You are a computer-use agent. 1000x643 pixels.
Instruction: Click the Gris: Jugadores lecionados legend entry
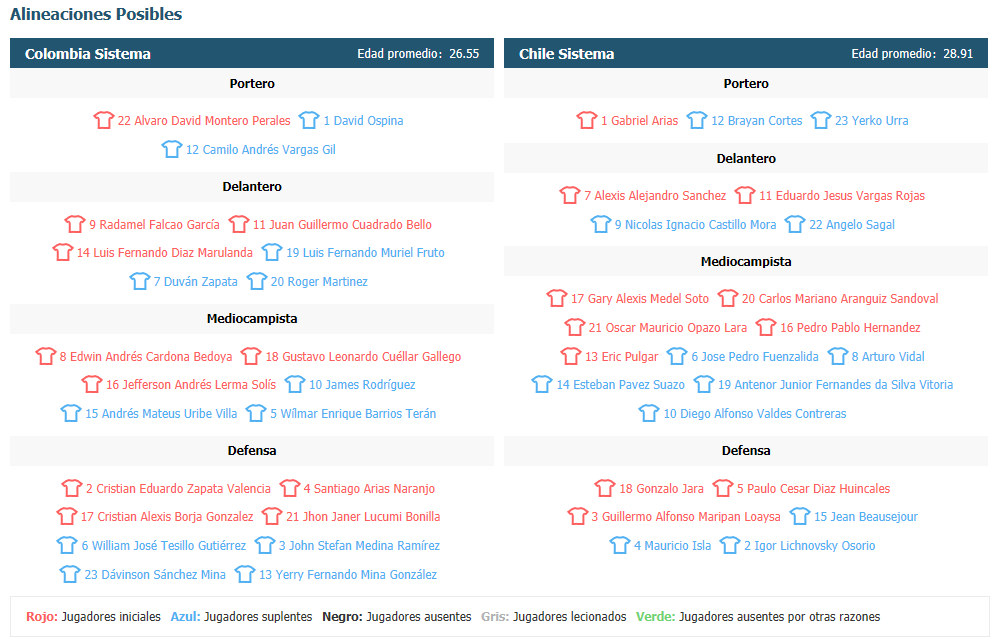(x=554, y=616)
